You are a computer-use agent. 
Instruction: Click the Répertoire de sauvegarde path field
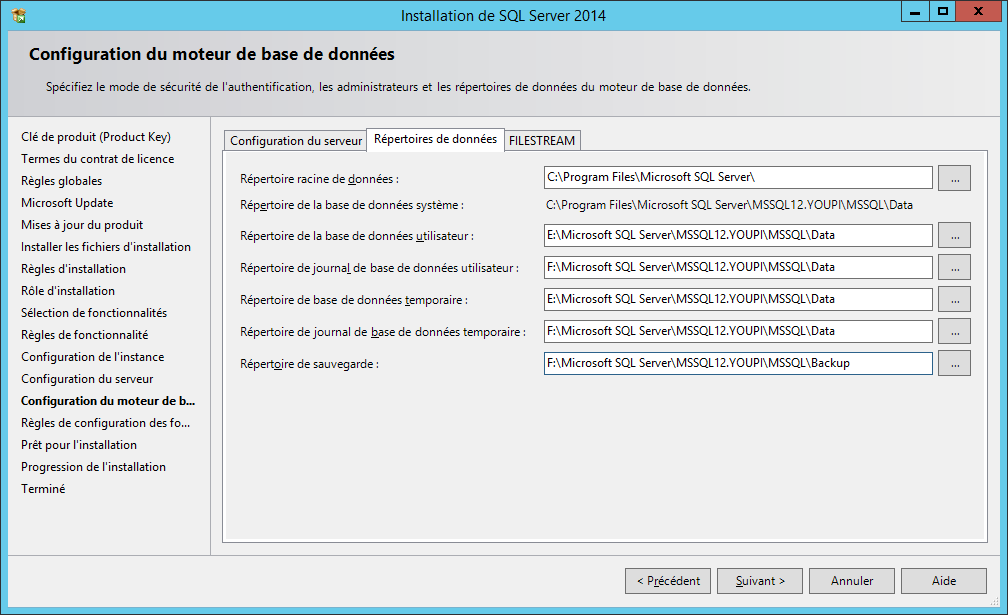[x=738, y=364]
